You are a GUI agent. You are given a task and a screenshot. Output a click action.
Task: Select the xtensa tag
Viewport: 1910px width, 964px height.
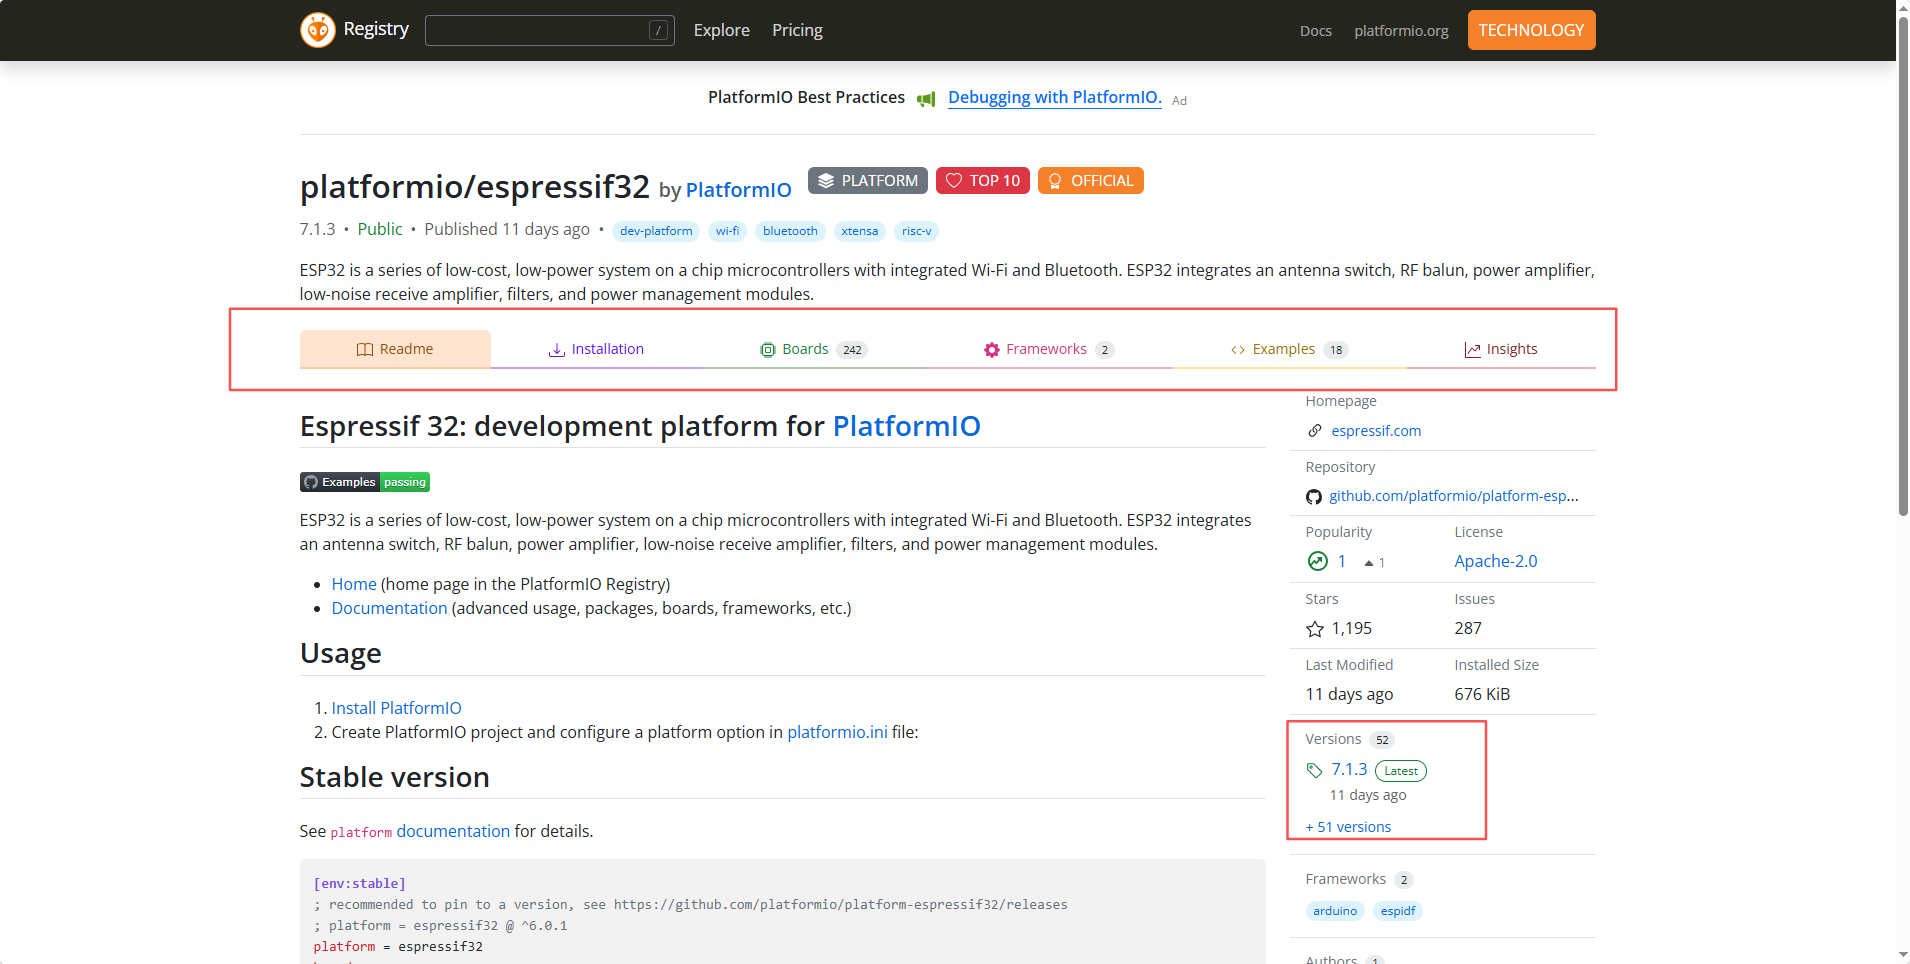860,231
